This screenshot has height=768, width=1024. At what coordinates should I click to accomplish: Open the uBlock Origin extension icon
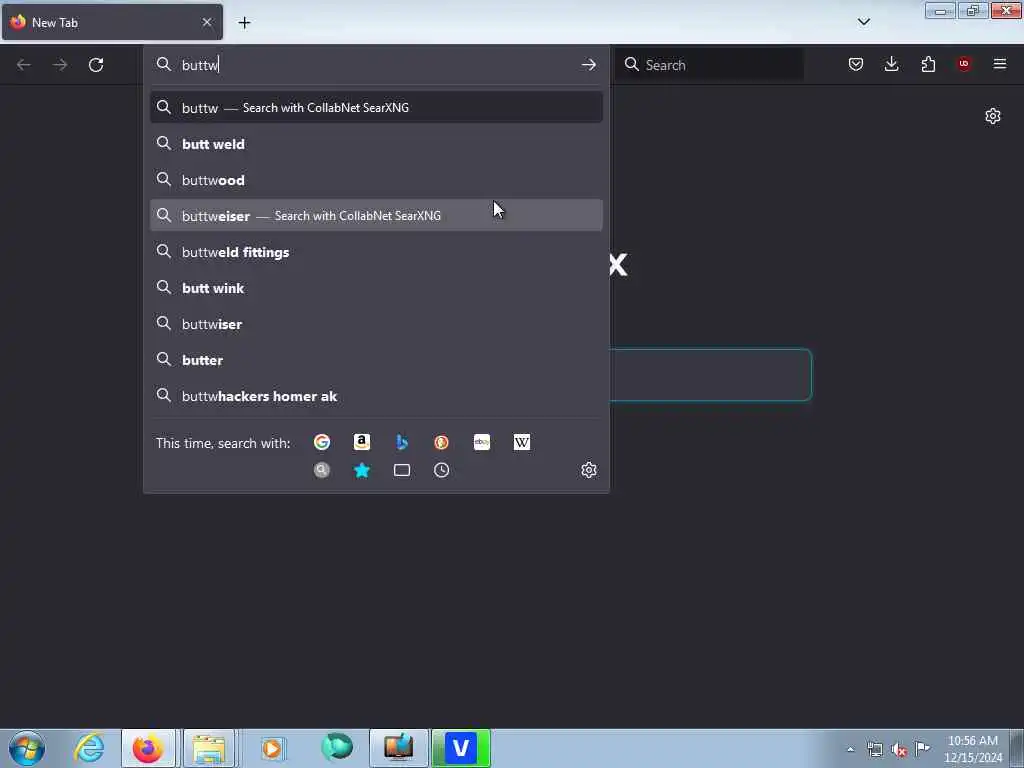(x=964, y=64)
